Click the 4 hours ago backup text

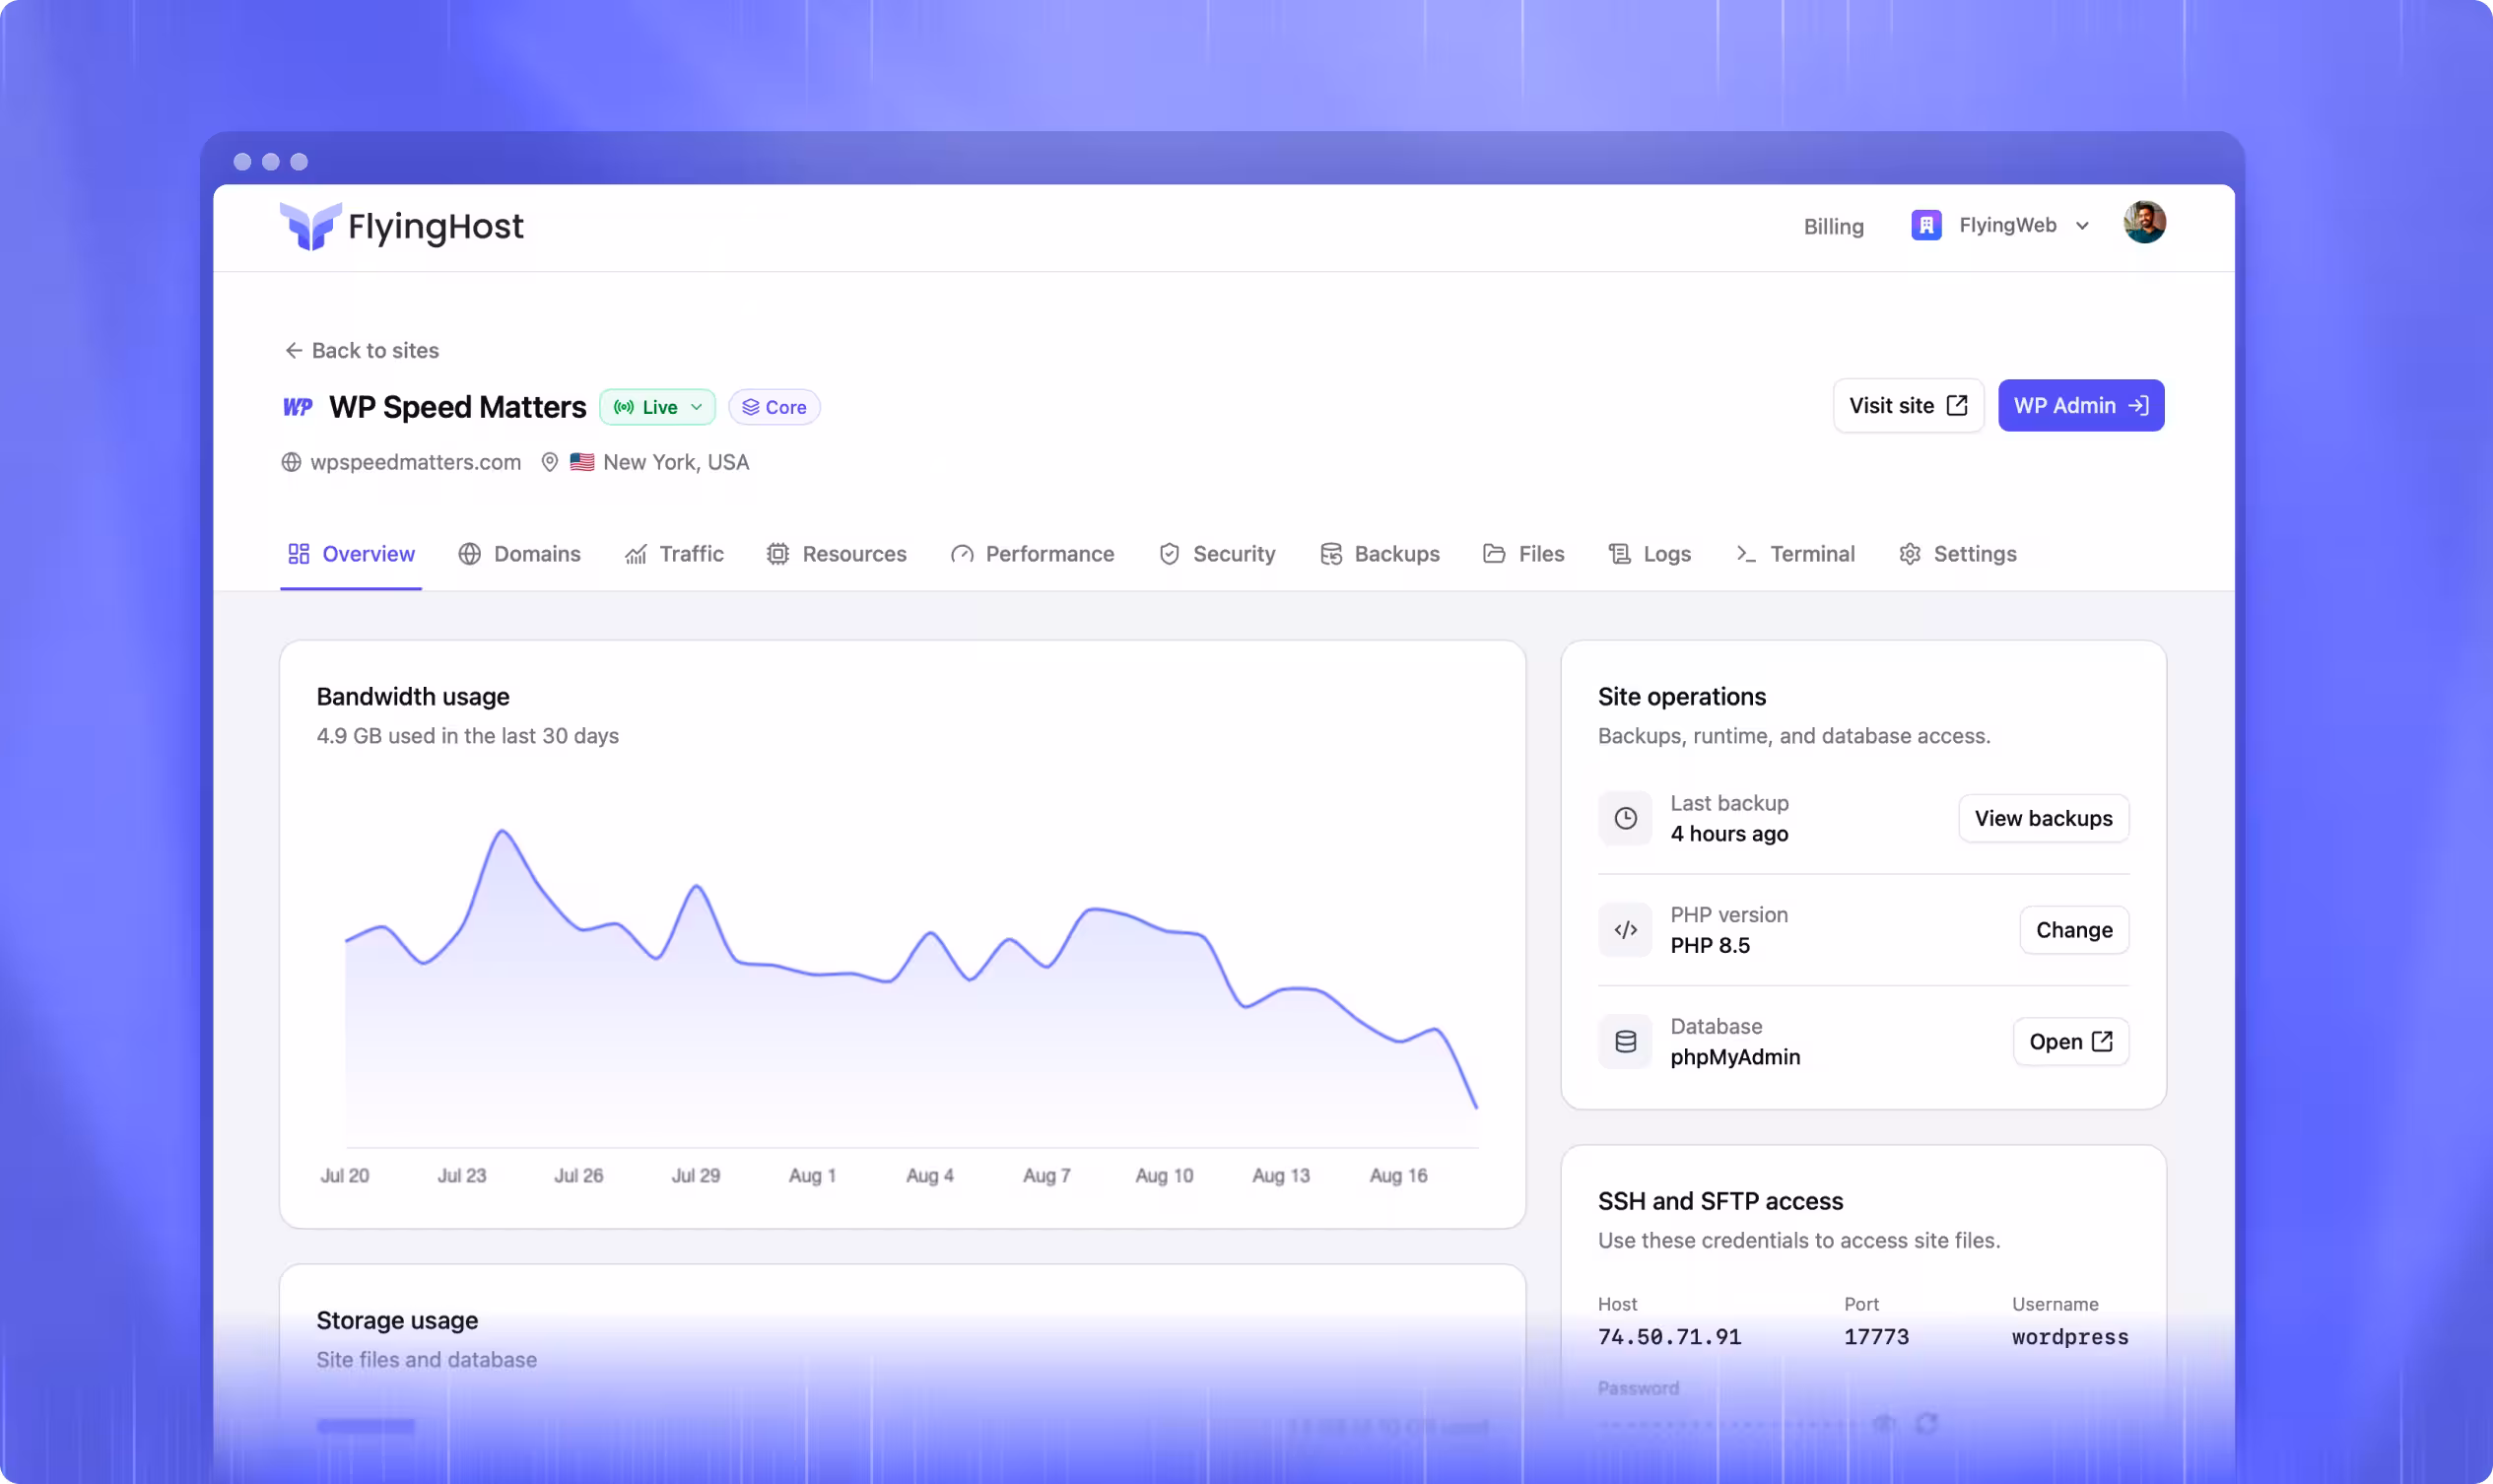pyautogui.click(x=1729, y=834)
